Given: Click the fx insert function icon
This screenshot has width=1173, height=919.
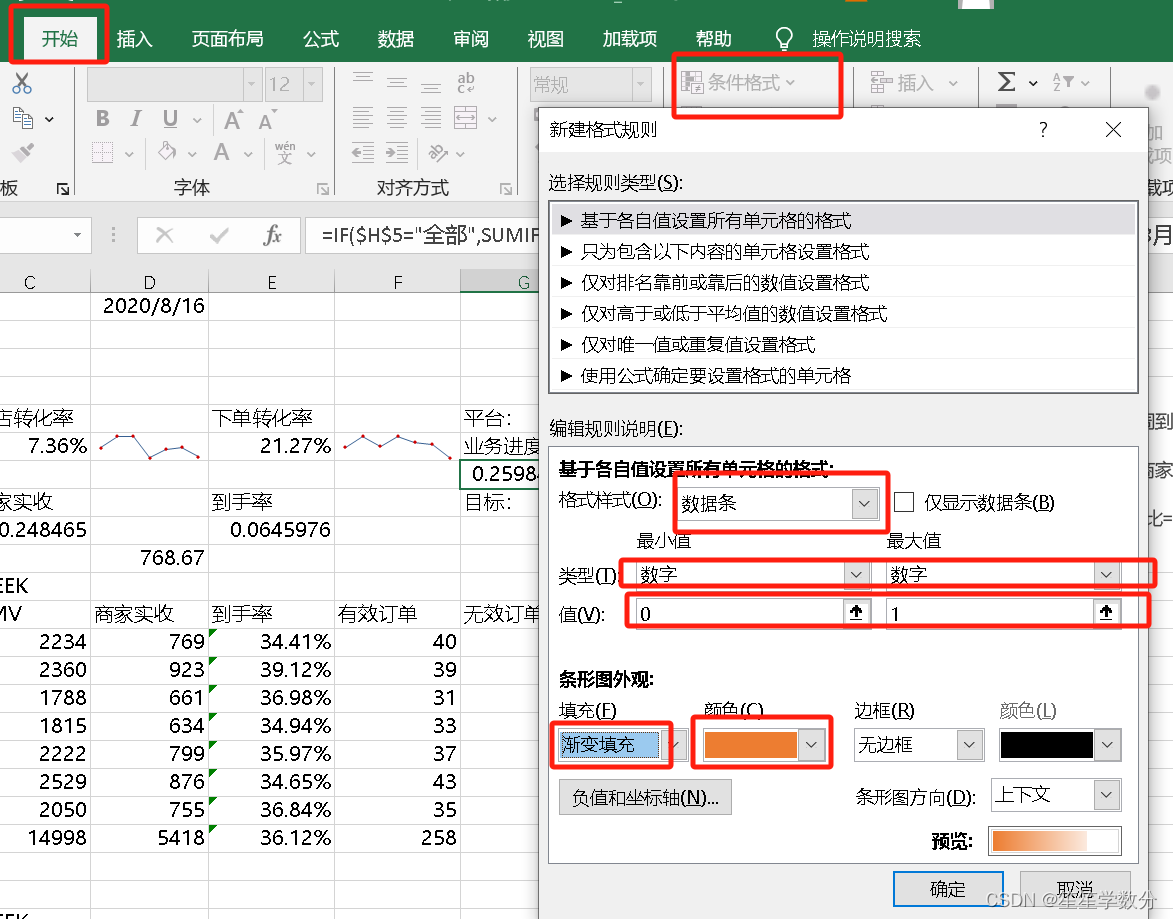Looking at the screenshot, I should [272, 236].
